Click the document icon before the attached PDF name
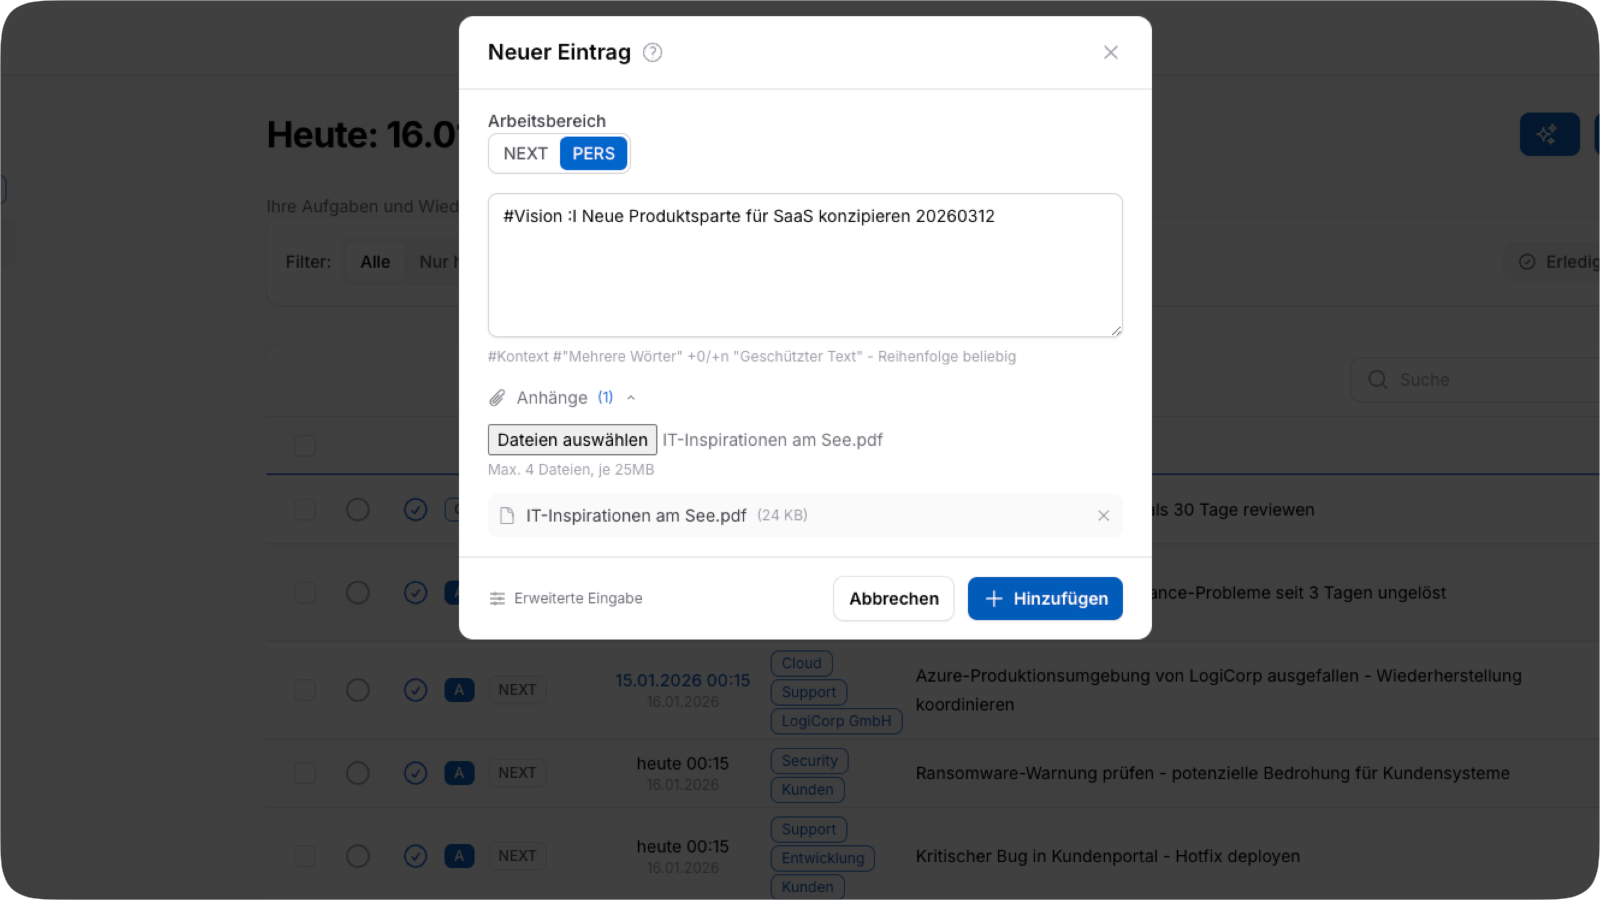 (506, 515)
